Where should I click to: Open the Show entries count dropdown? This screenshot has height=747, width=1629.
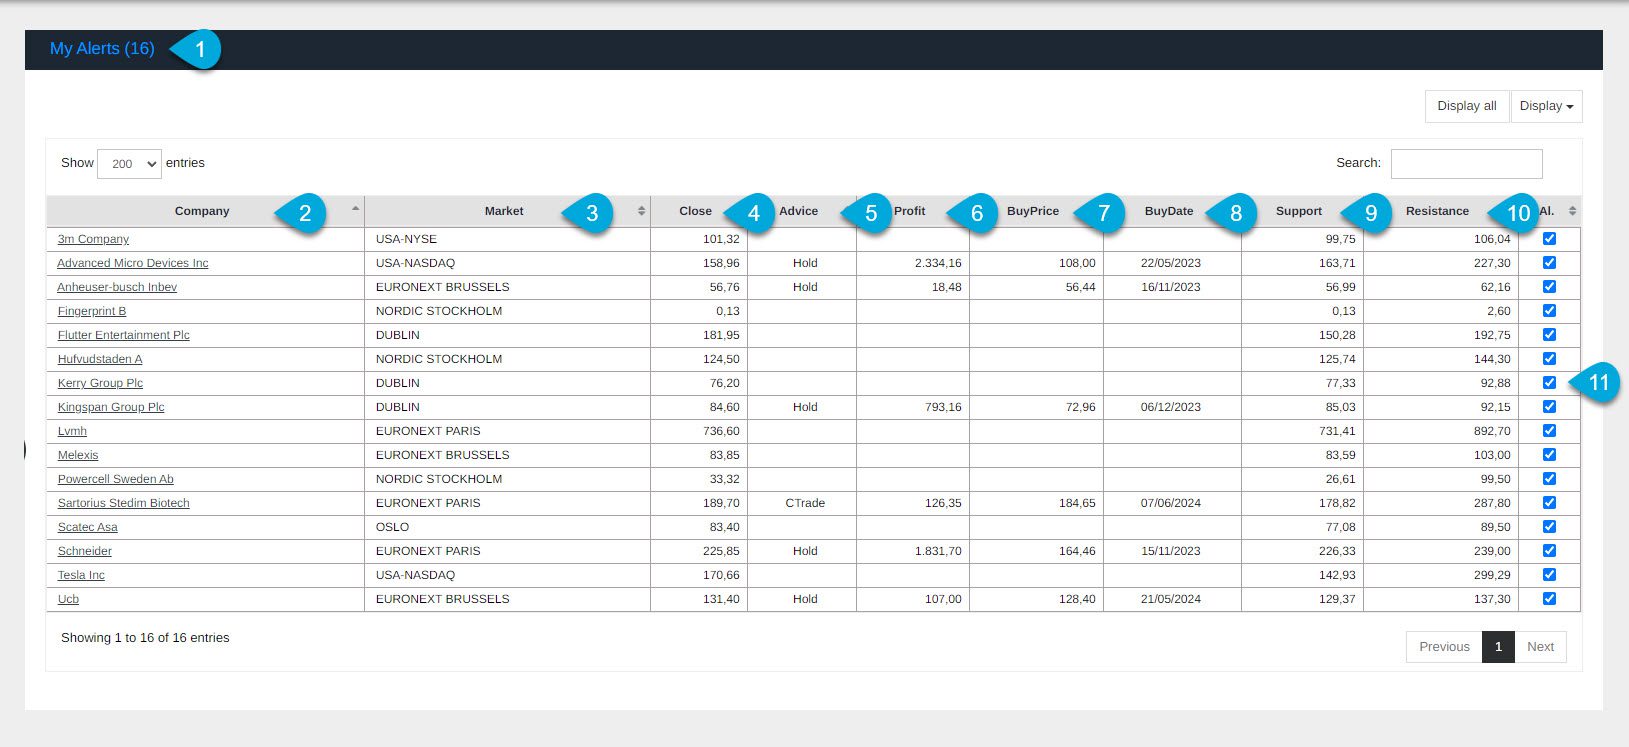tap(129, 164)
